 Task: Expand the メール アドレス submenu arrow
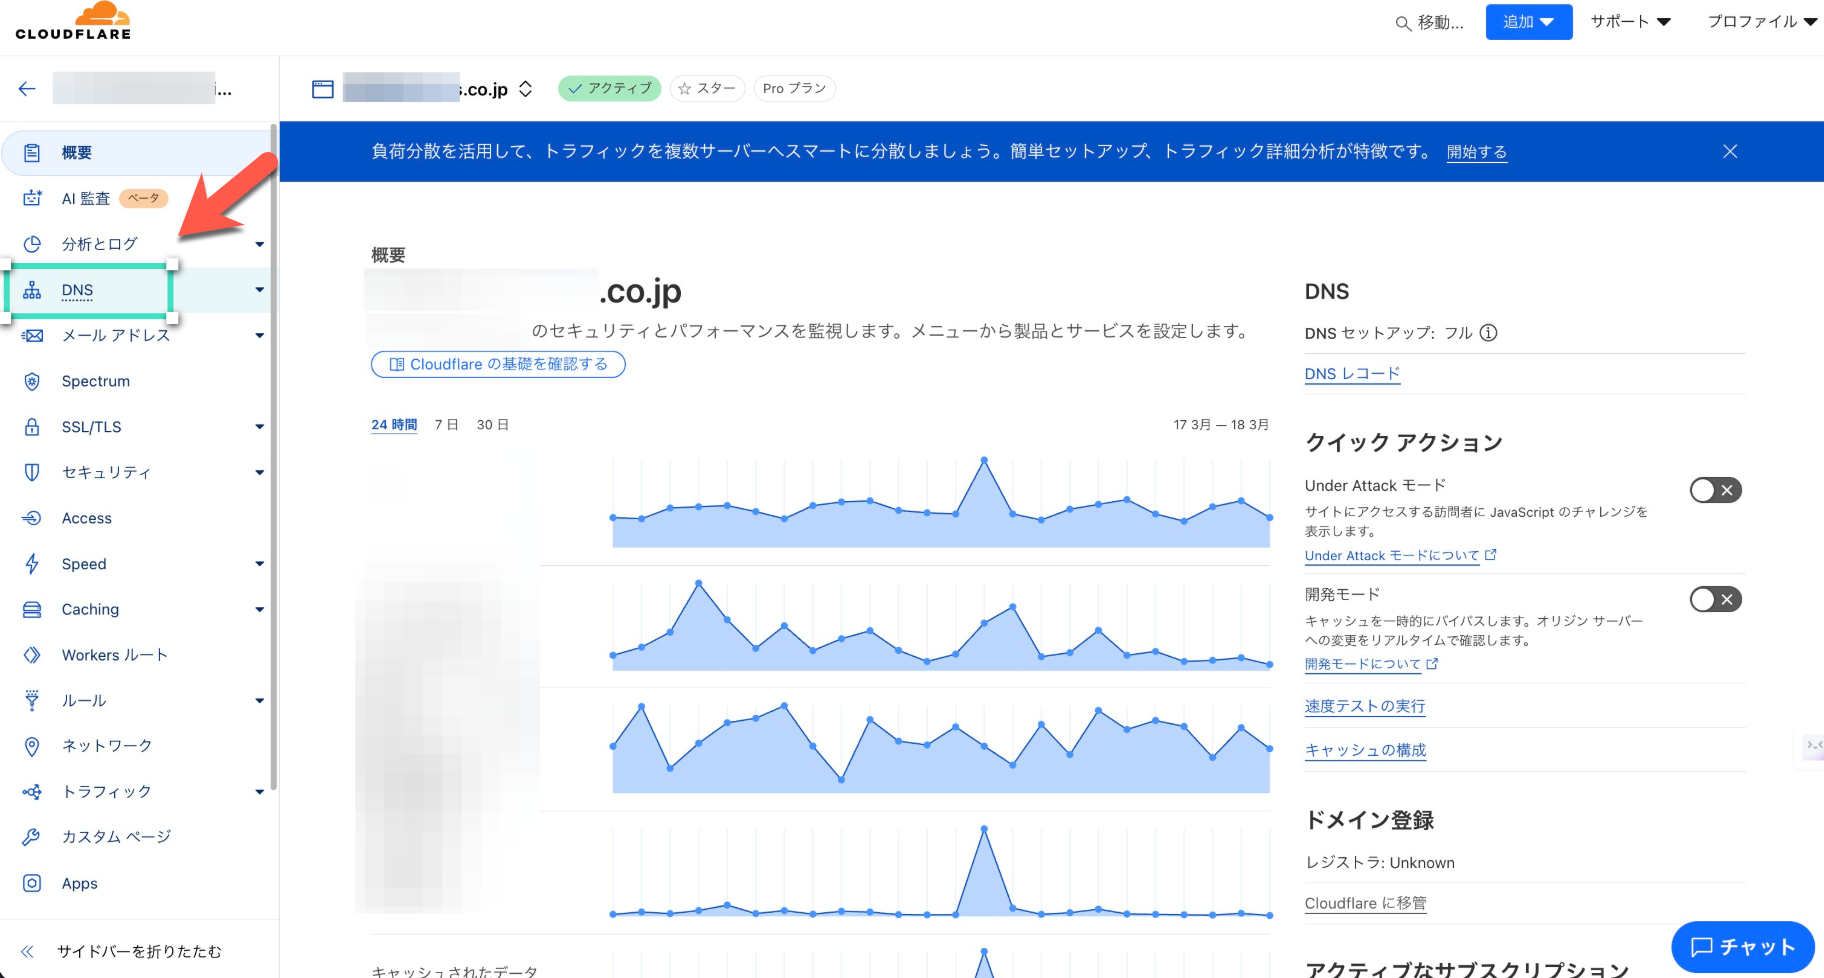(259, 336)
